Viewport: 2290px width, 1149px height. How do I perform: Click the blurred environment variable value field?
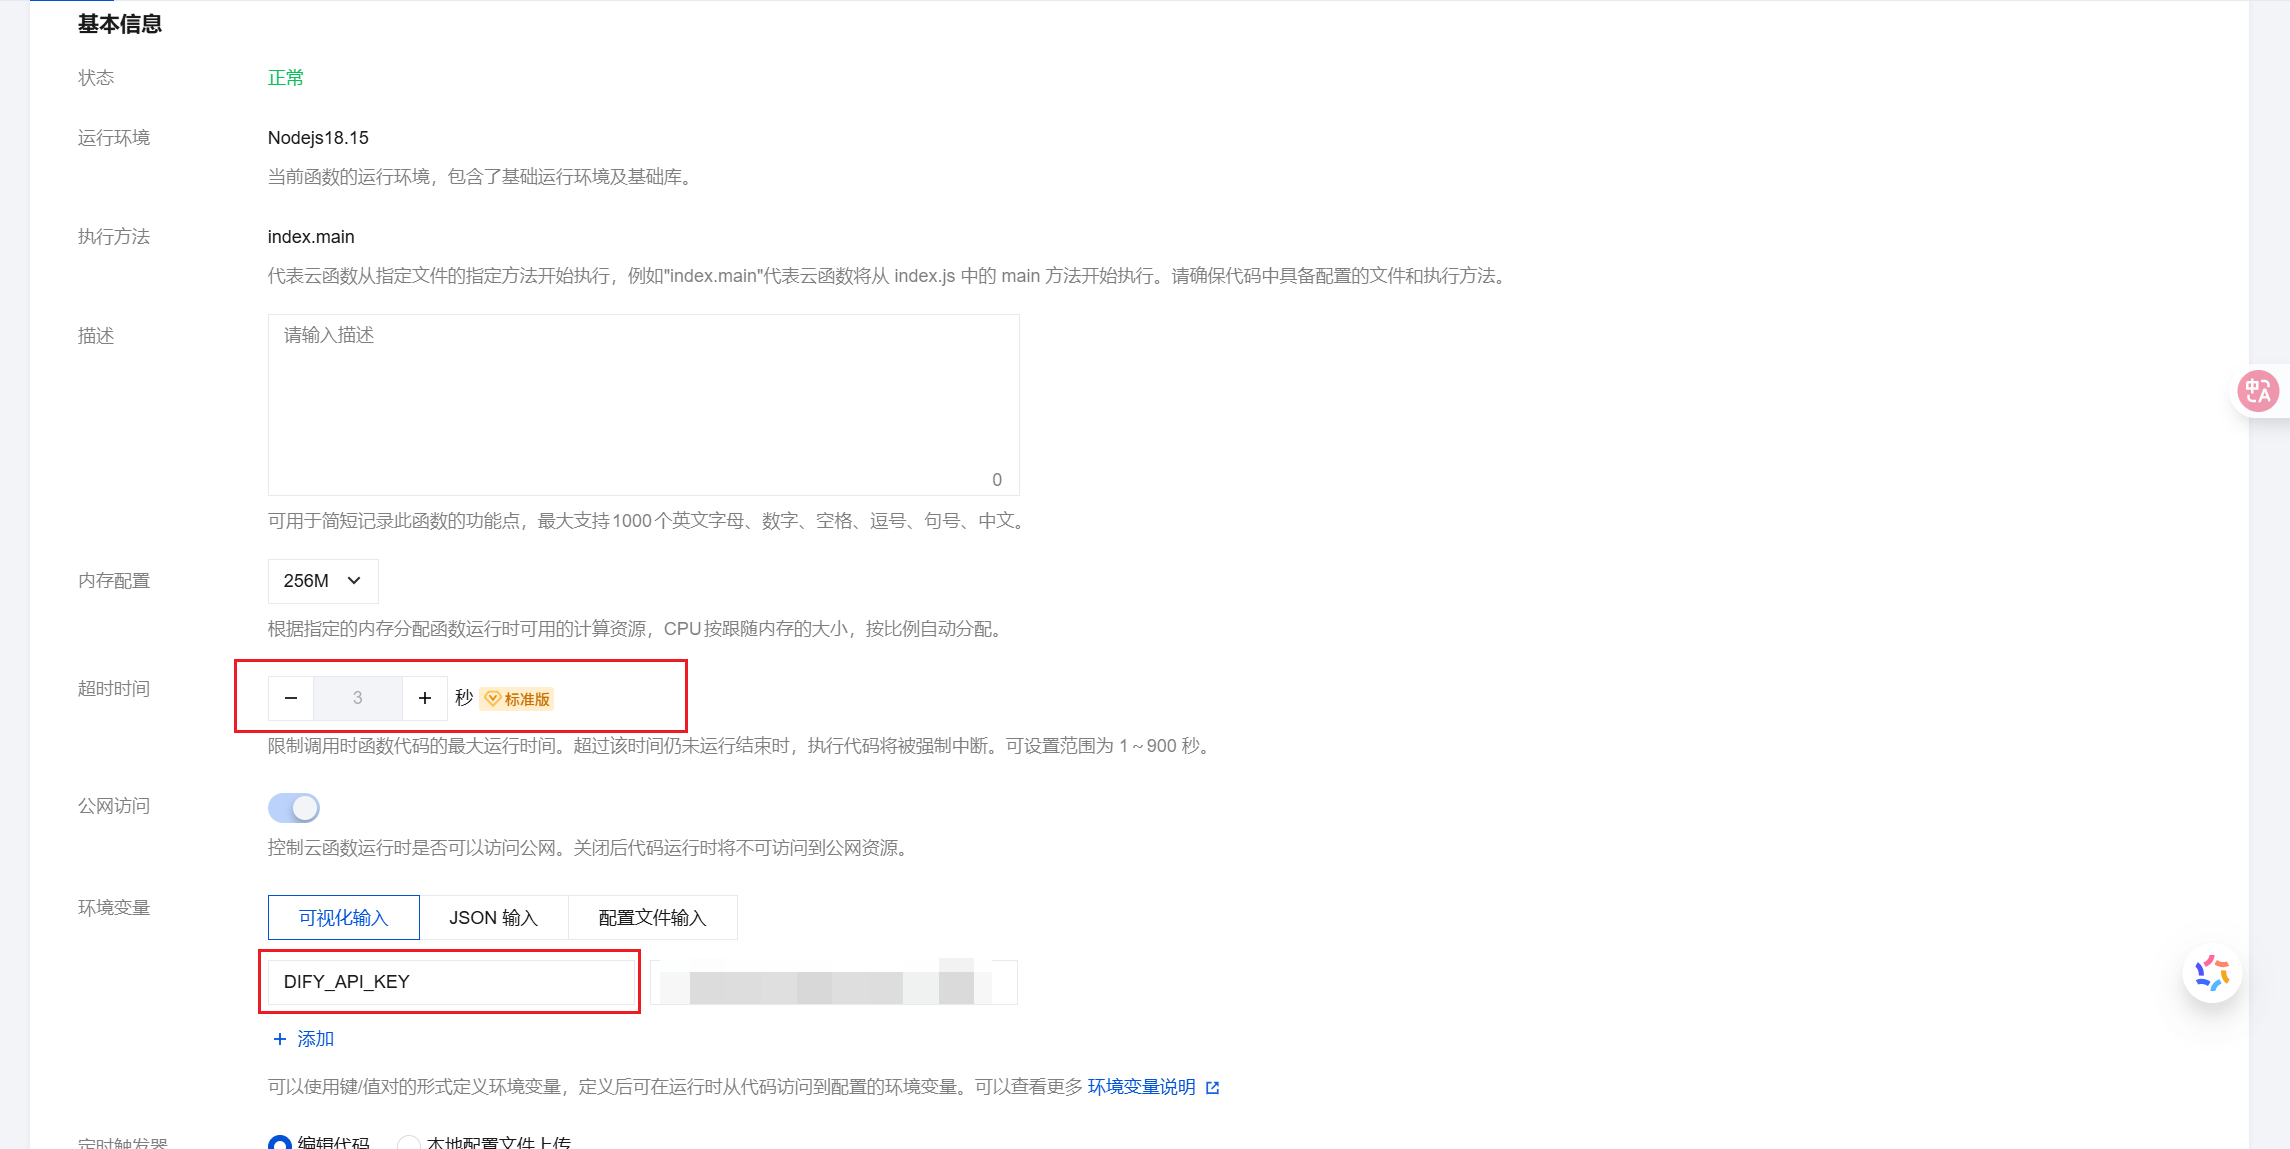(834, 982)
